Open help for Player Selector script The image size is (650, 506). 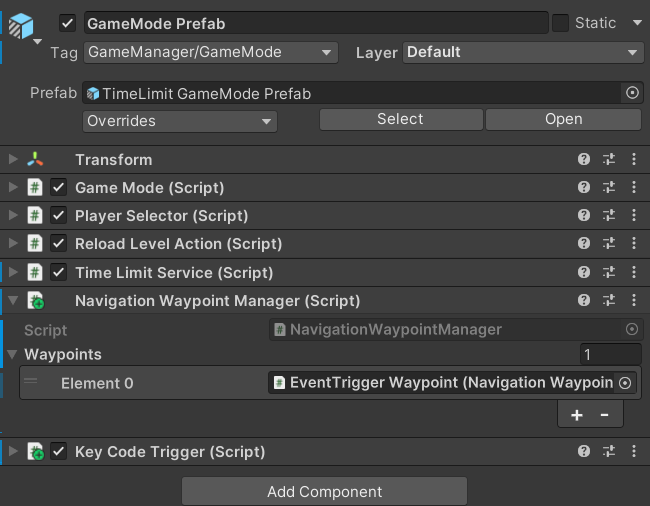coord(584,215)
